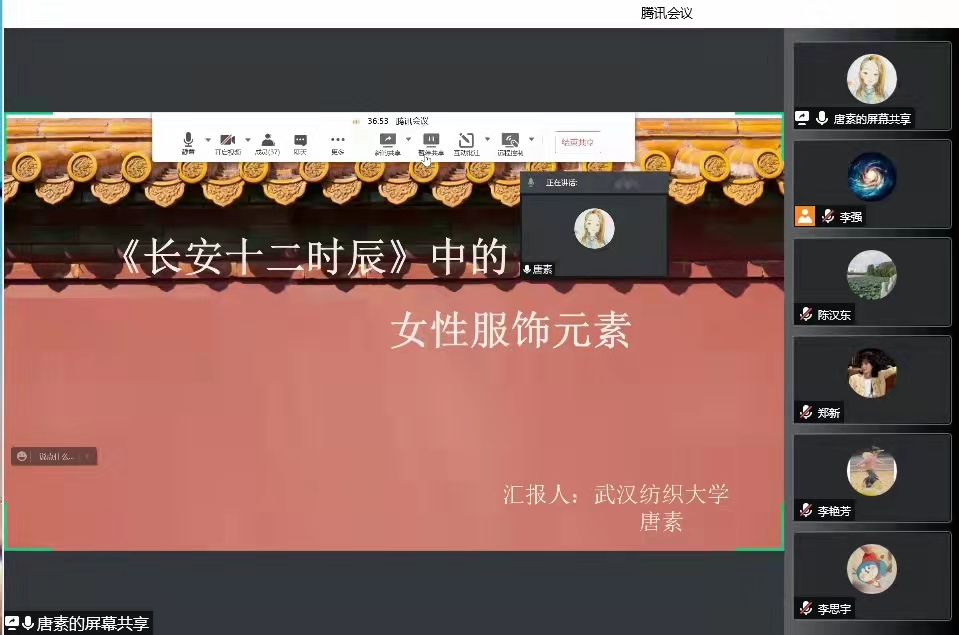The image size is (959, 635).
Task: Mute the microphone in the sharing toolbar
Action: 188,142
